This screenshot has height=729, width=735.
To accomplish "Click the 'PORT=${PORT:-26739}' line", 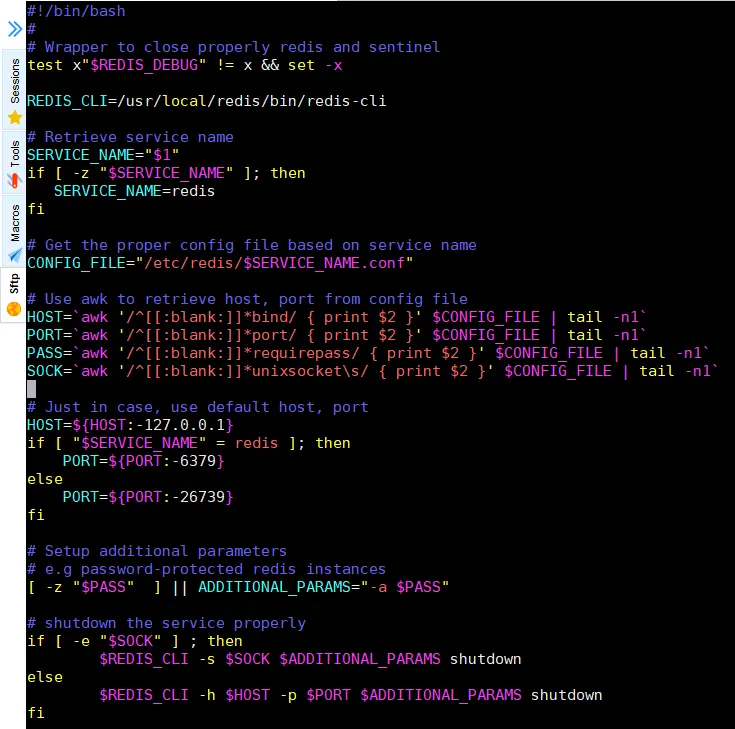I will [148, 497].
